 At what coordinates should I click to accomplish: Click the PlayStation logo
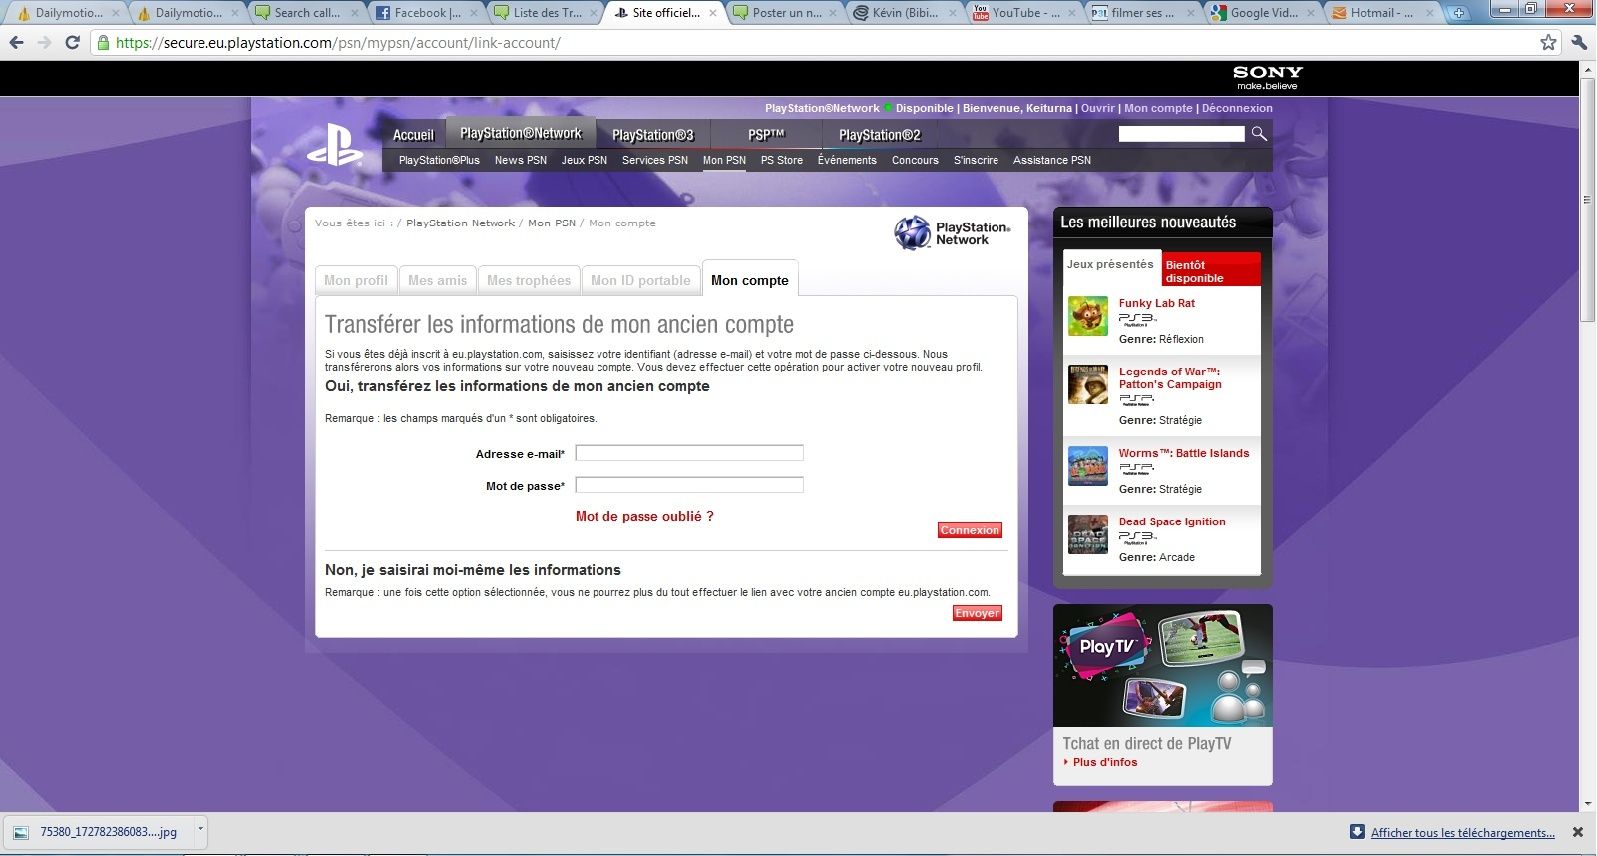click(335, 144)
